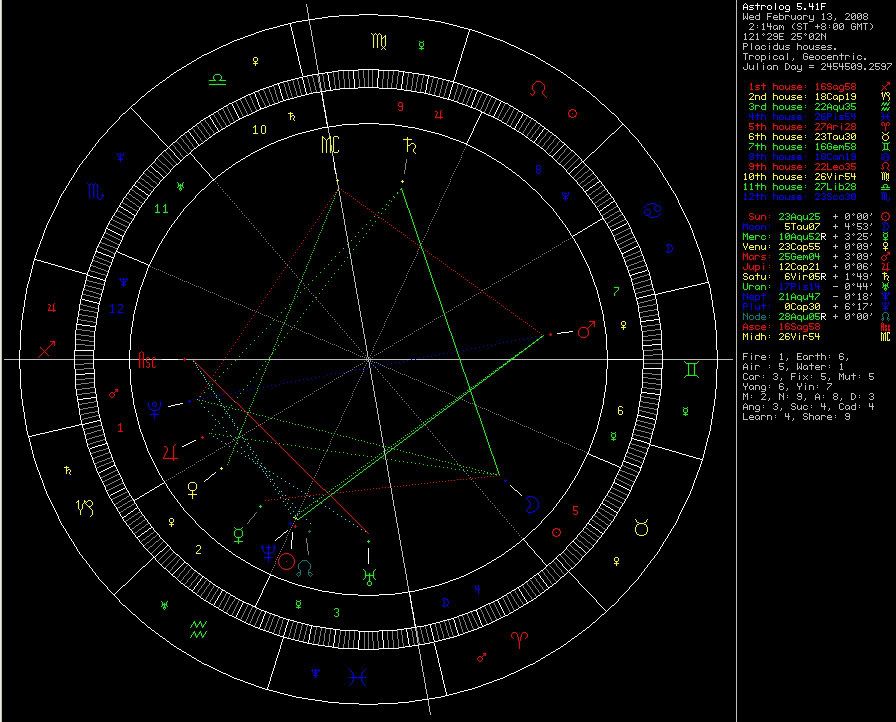This screenshot has height=722, width=896.
Task: Click the large yellow Venus glyph in the wheel
Action: click(193, 488)
